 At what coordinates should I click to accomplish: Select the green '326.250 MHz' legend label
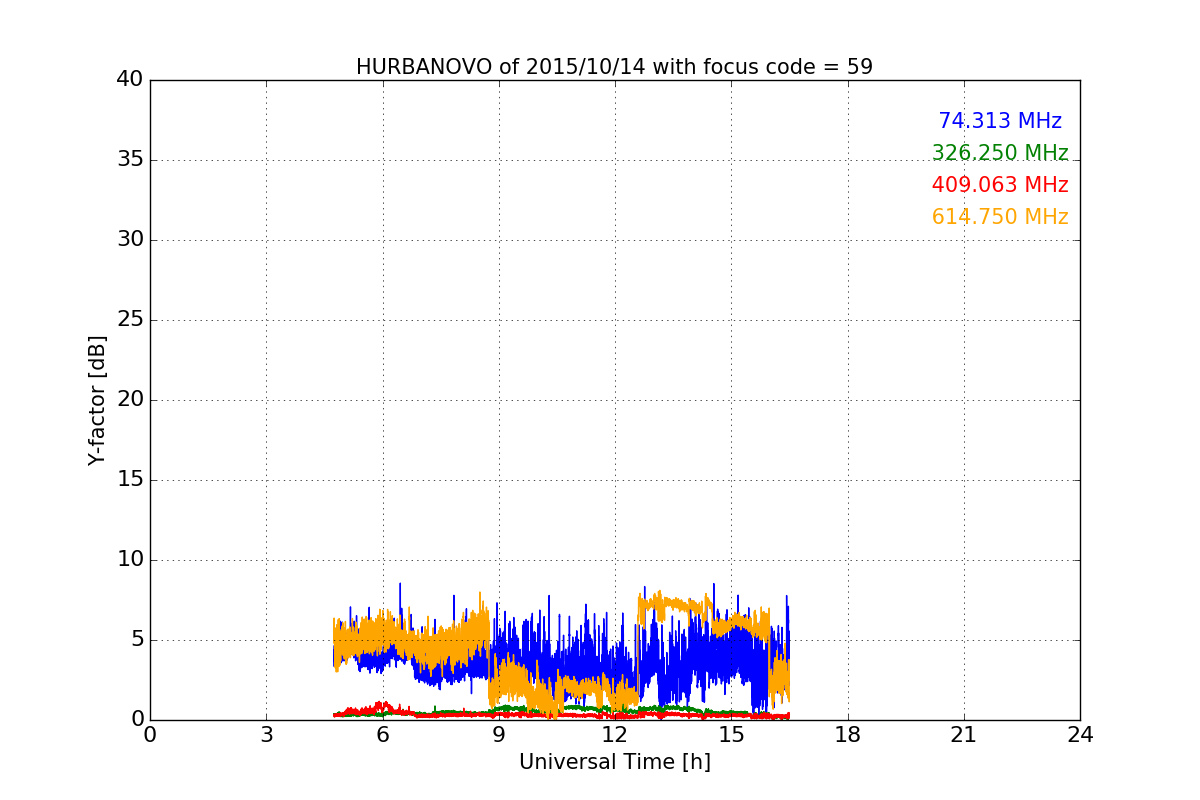[1000, 153]
